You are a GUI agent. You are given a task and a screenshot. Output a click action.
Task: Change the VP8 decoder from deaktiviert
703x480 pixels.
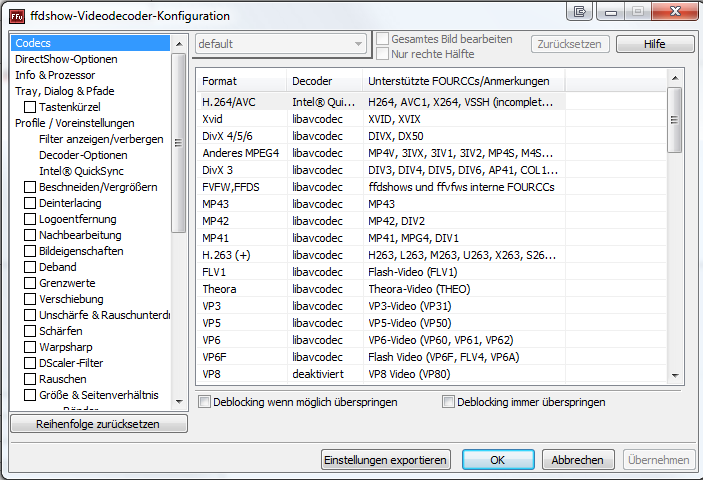click(x=325, y=373)
